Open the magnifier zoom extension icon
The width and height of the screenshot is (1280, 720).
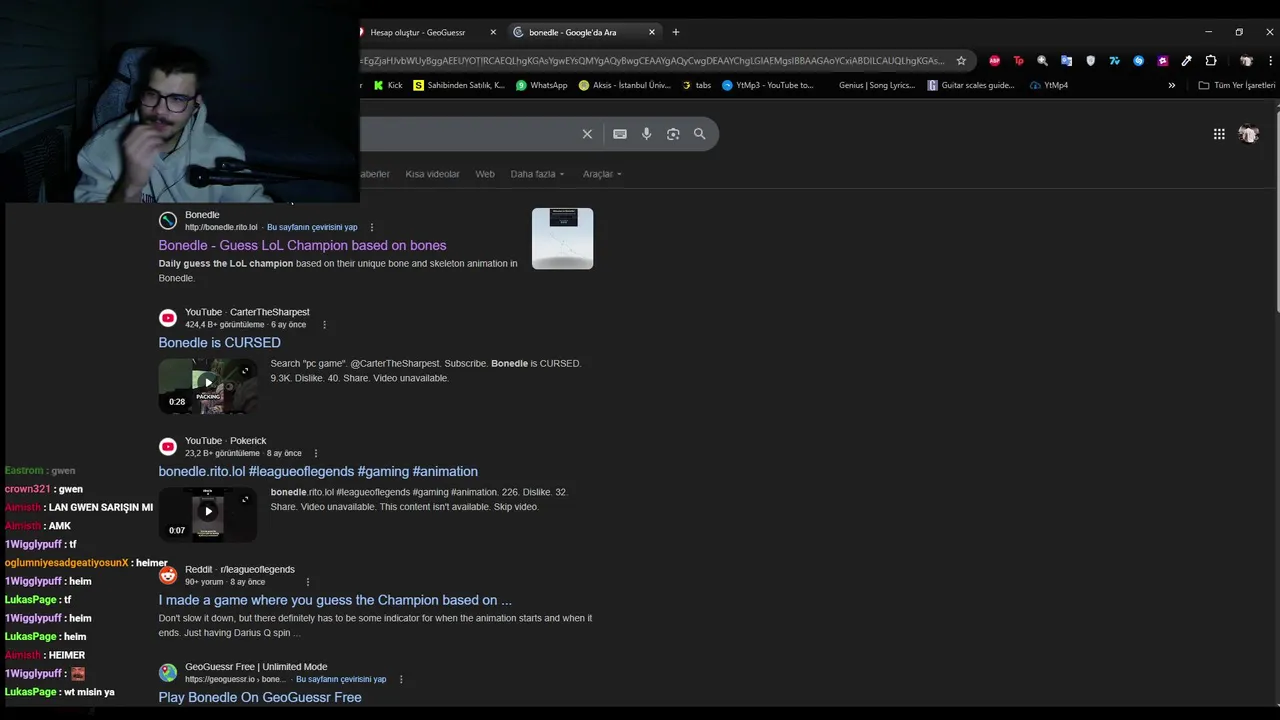click(x=1042, y=60)
